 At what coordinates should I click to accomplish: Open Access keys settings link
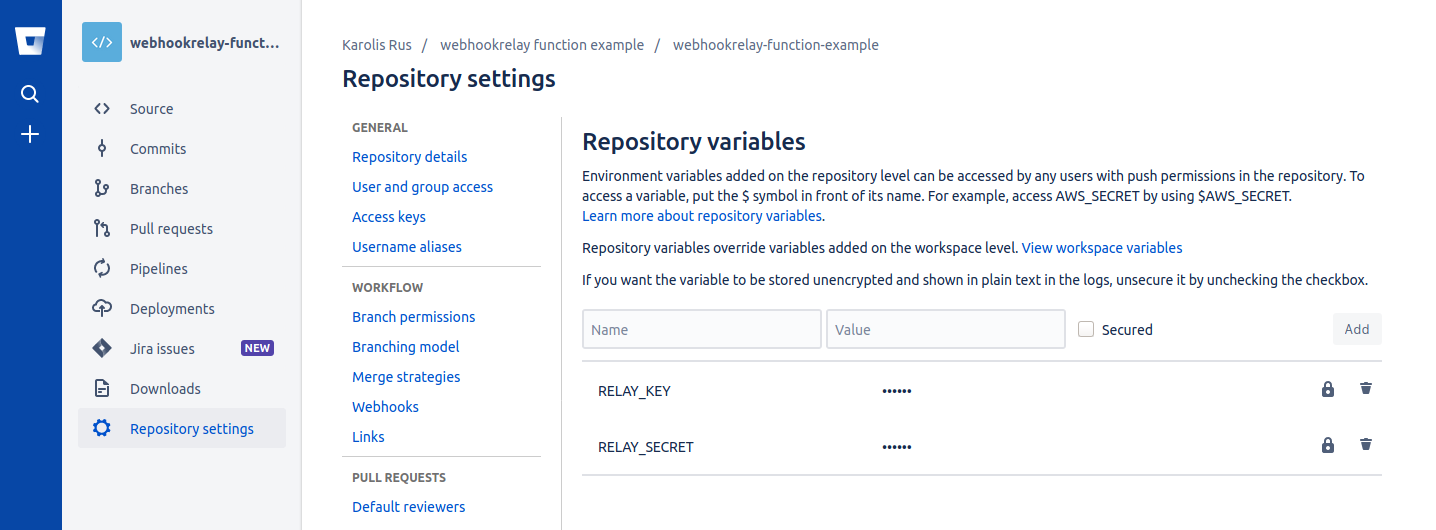(389, 217)
